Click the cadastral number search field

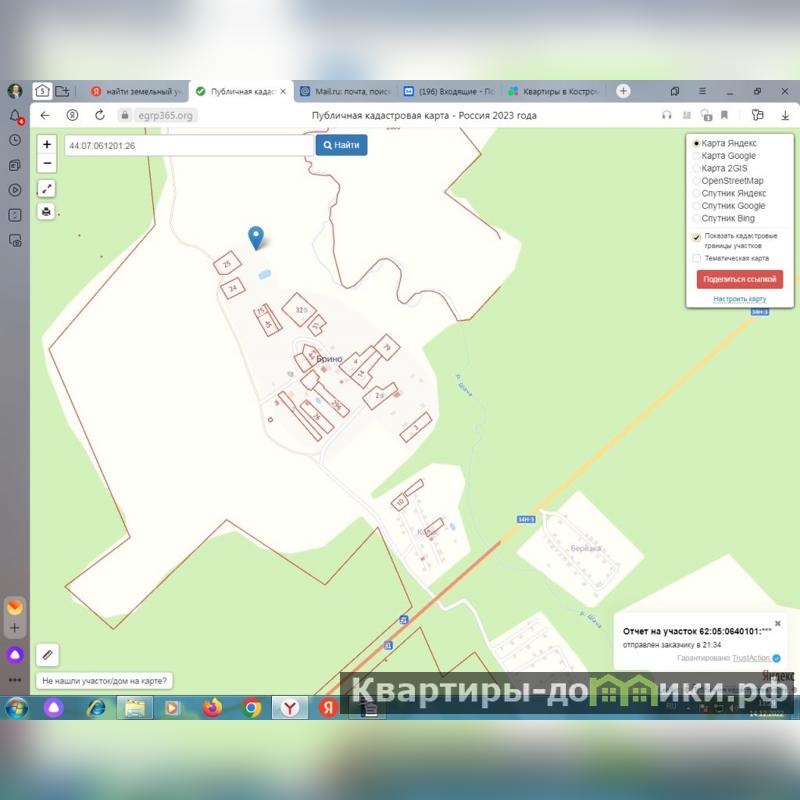point(188,146)
